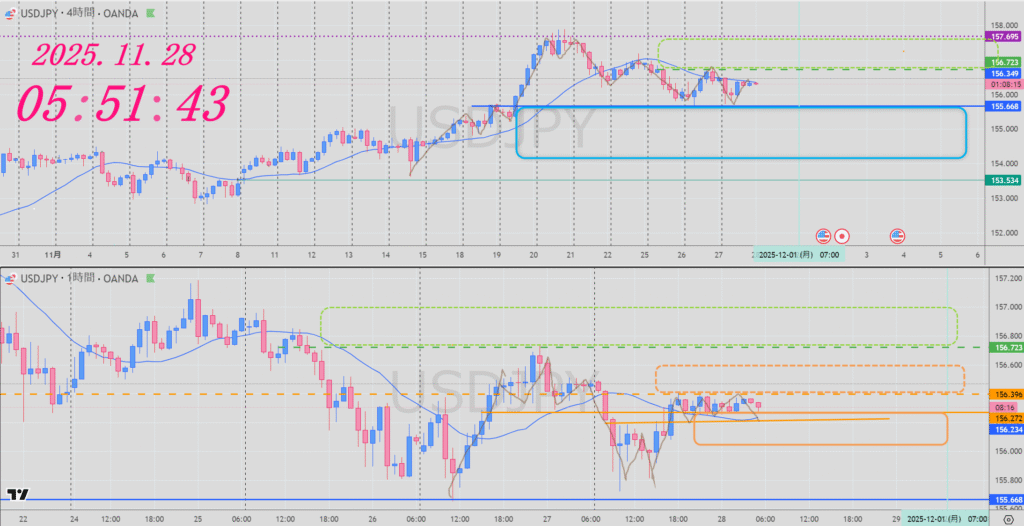Select the purple 157.695 price label

pos(1003,36)
